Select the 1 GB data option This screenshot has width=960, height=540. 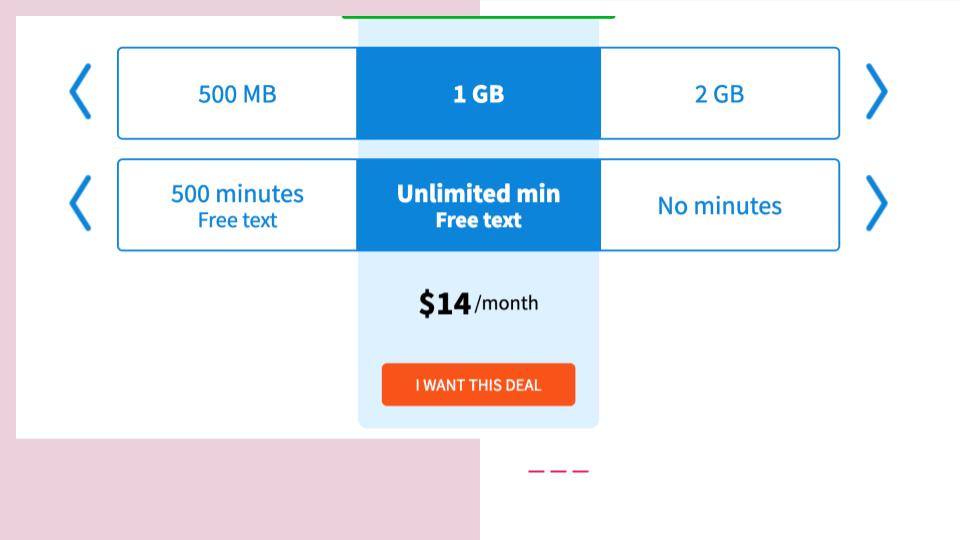pyautogui.click(x=478, y=94)
